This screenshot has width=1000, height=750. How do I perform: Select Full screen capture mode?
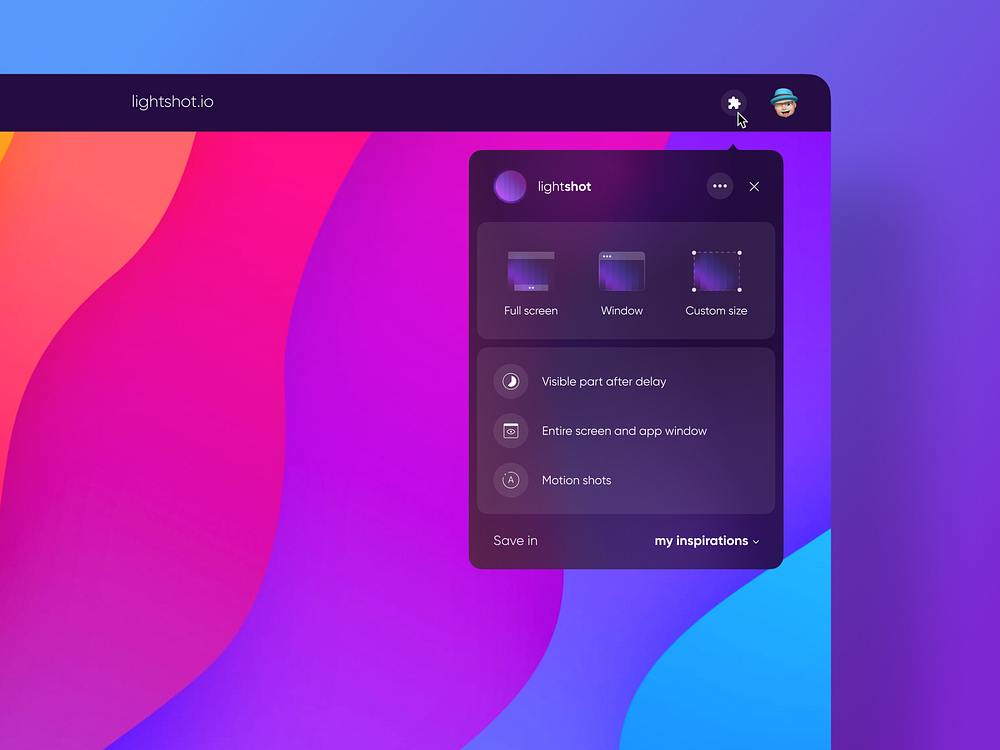[x=530, y=282]
